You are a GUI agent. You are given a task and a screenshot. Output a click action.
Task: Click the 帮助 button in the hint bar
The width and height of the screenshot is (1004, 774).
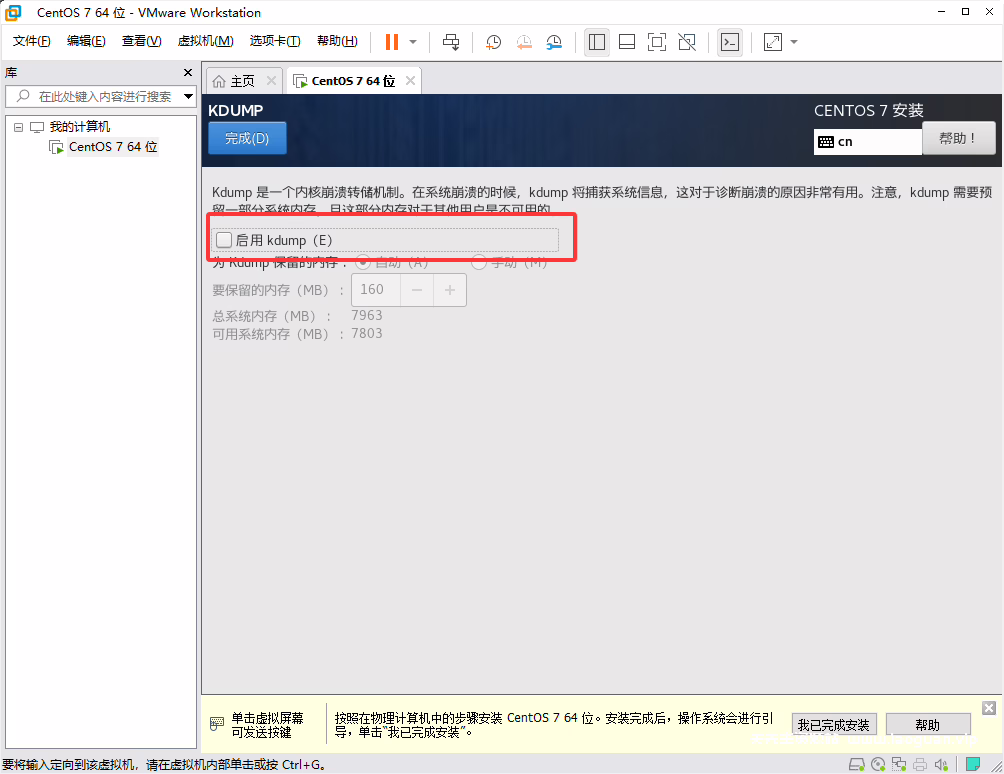tap(928, 725)
